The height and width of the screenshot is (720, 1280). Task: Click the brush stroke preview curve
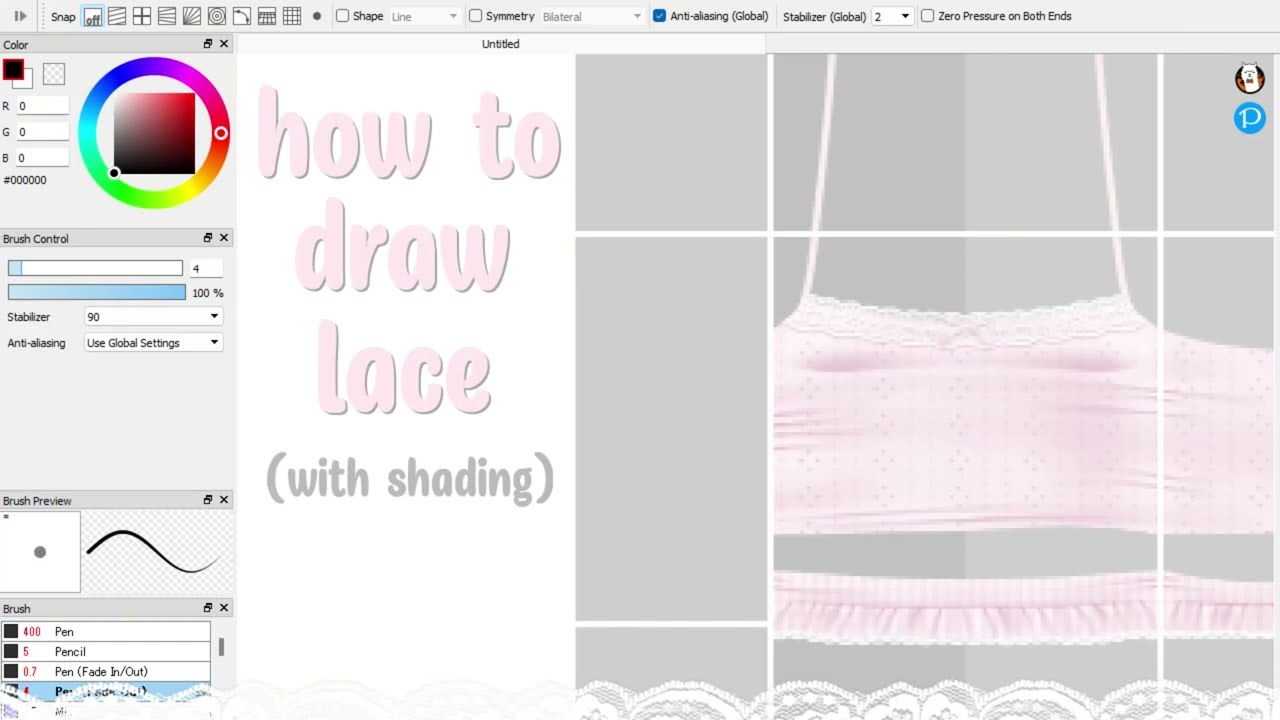point(157,552)
